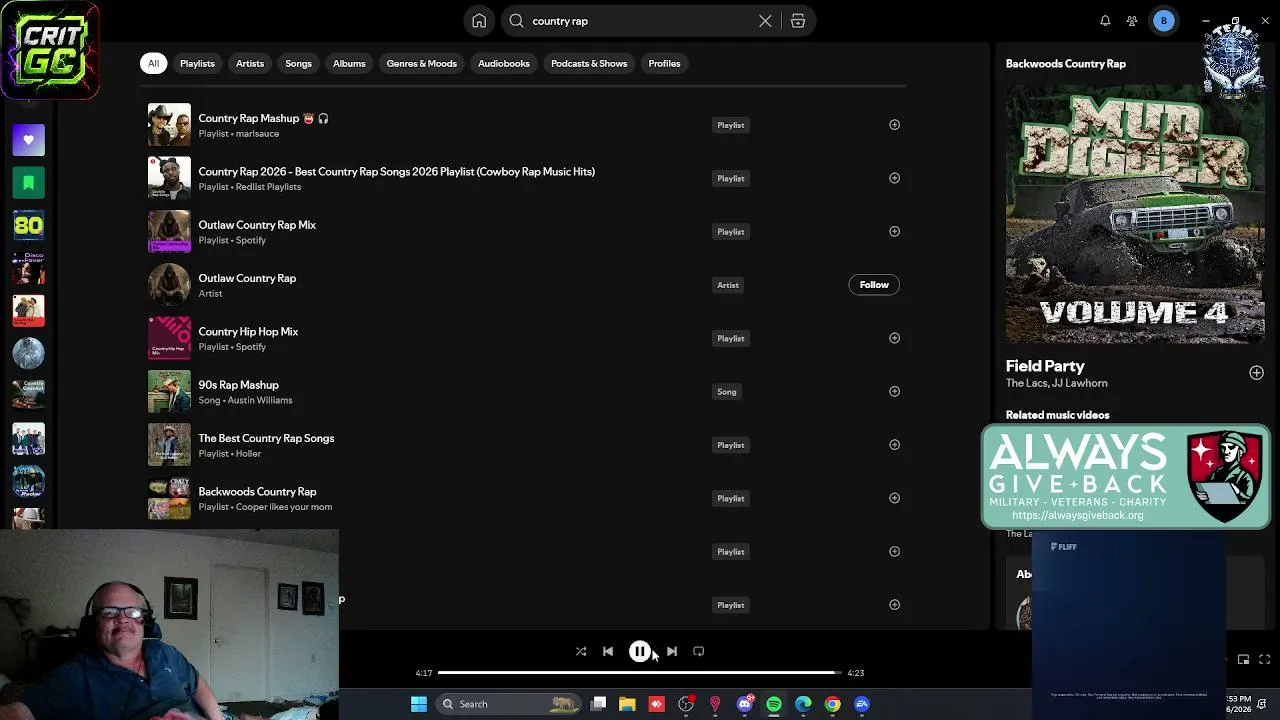Open File Explorer from taskbar

(627, 704)
